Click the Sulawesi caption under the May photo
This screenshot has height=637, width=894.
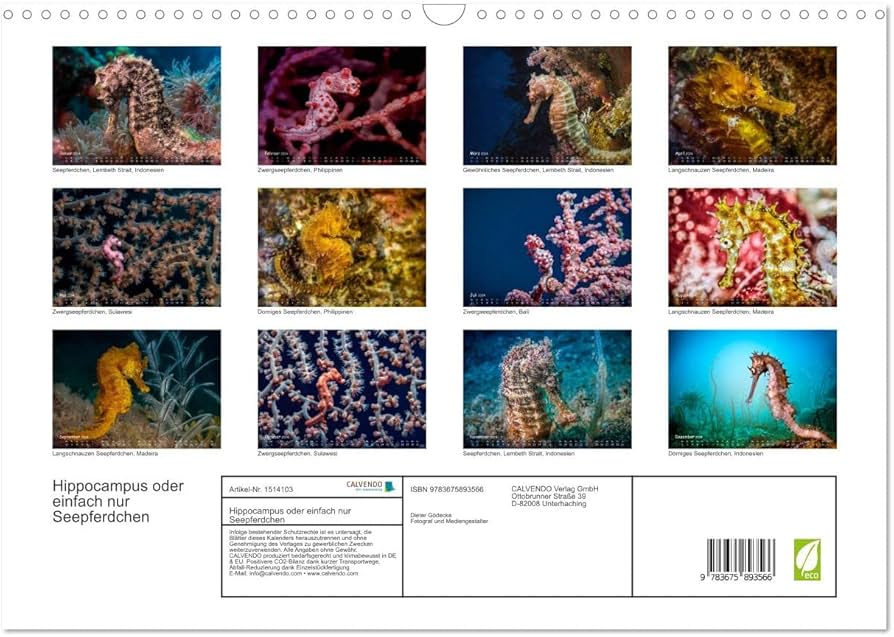click(x=92, y=312)
